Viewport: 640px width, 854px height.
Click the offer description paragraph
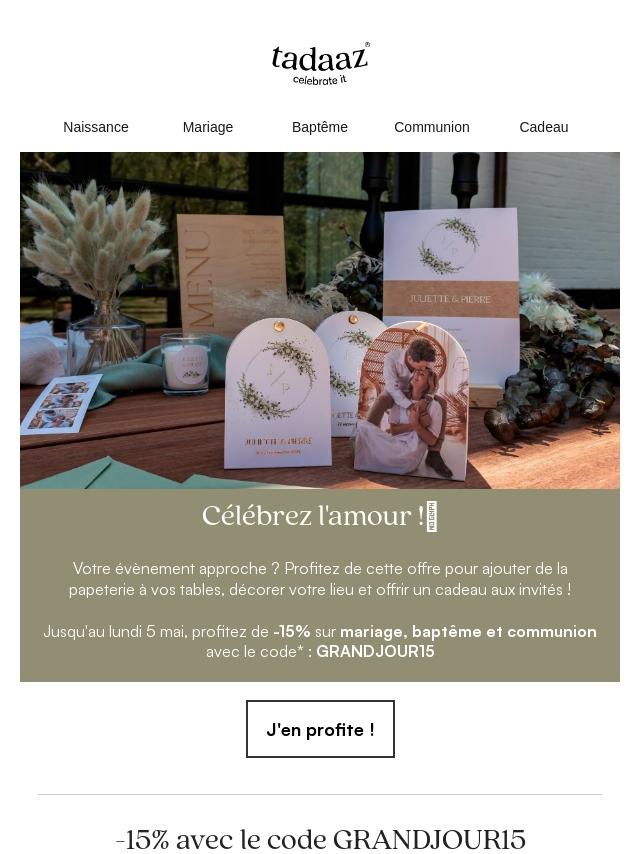click(320, 579)
